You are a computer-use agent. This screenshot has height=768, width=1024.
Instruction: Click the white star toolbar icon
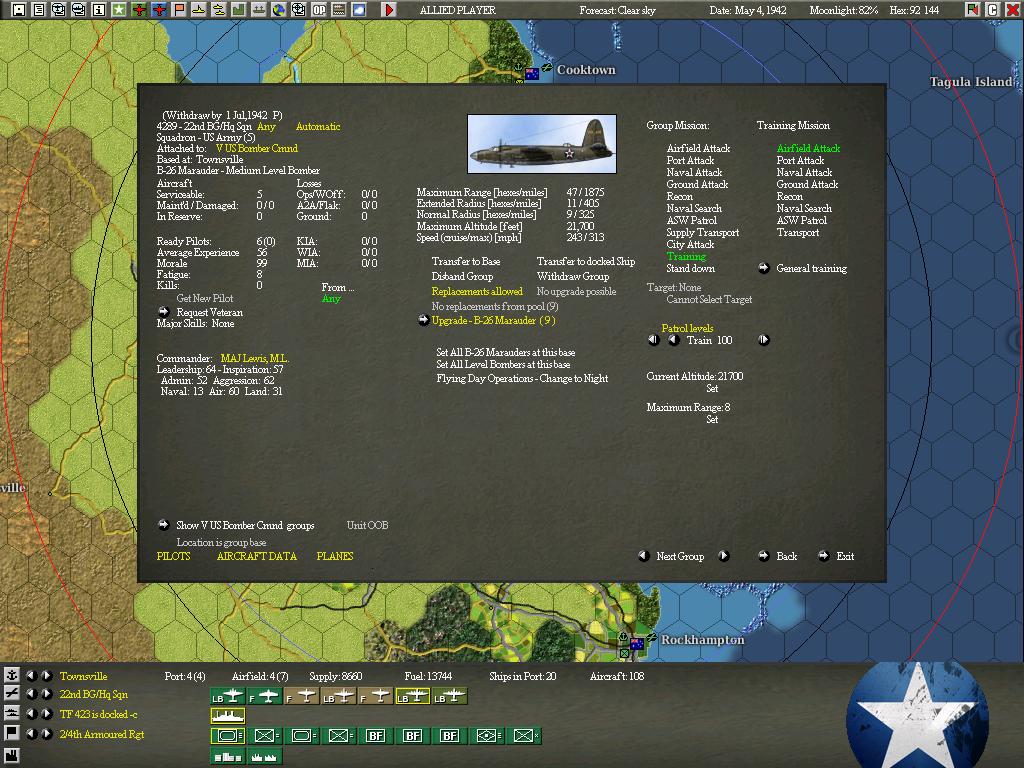coord(119,9)
